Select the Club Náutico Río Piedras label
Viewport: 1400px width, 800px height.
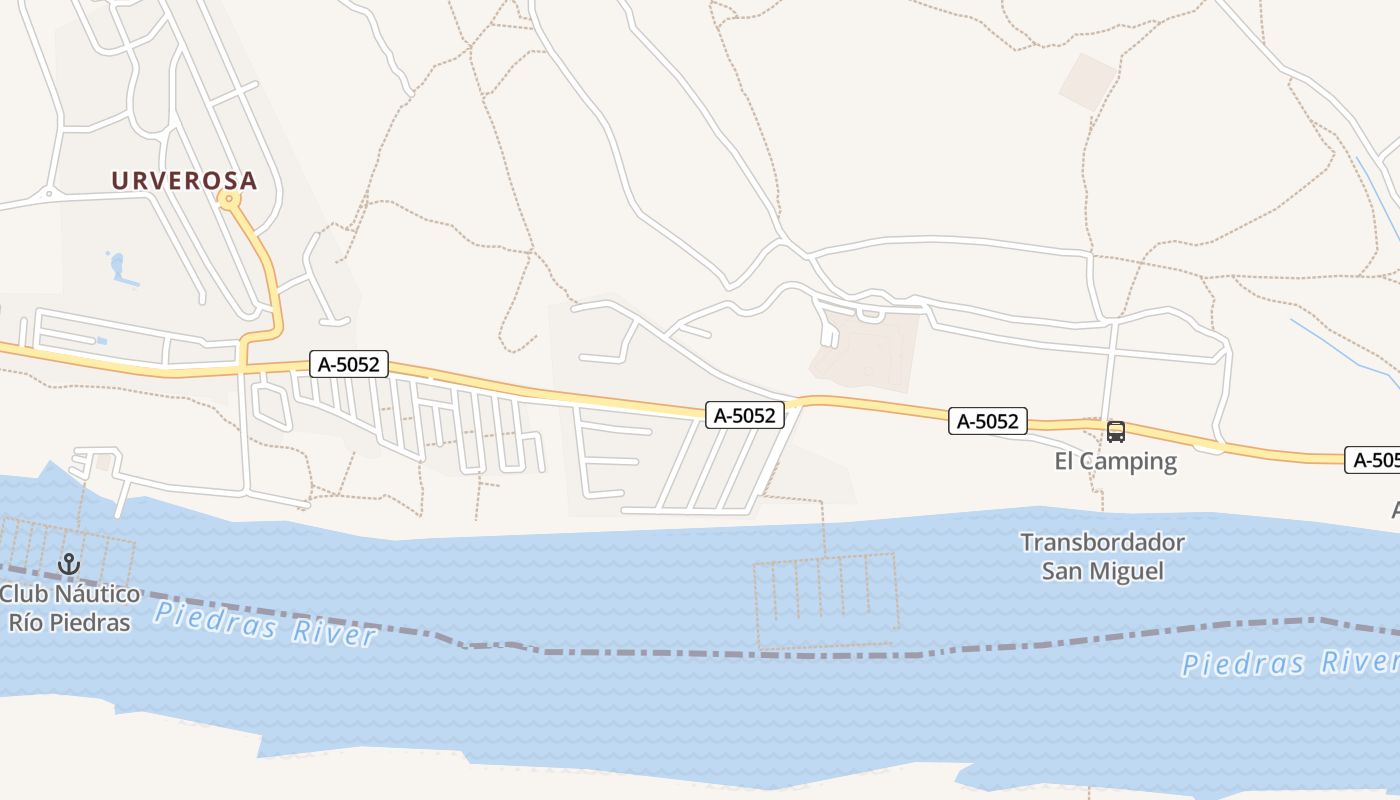tap(70, 608)
